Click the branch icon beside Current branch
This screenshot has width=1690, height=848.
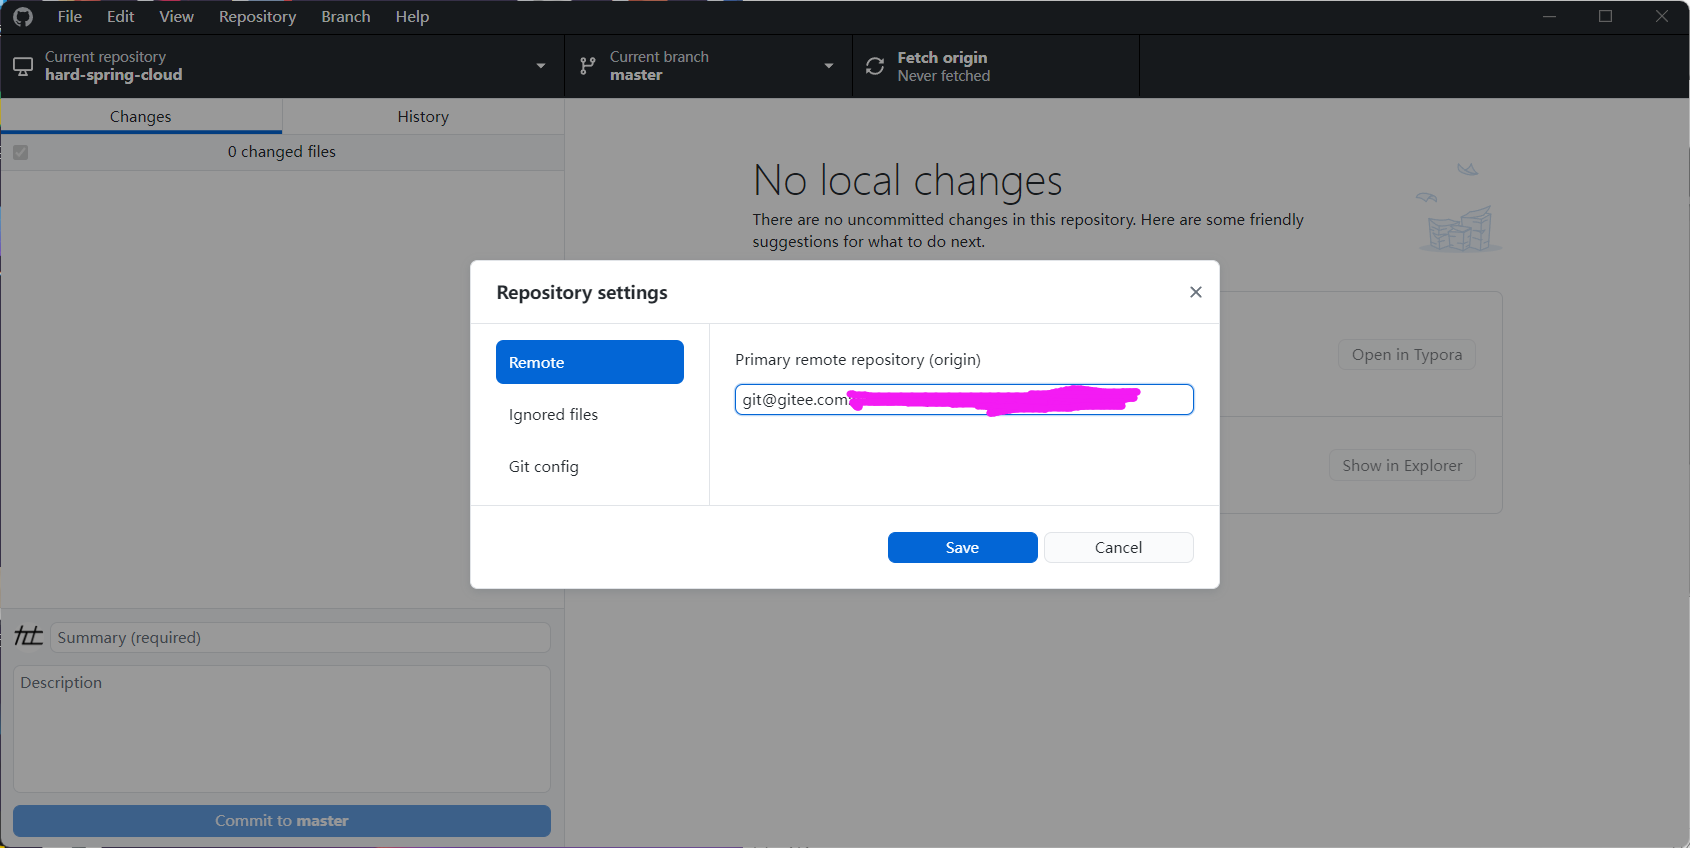point(588,66)
